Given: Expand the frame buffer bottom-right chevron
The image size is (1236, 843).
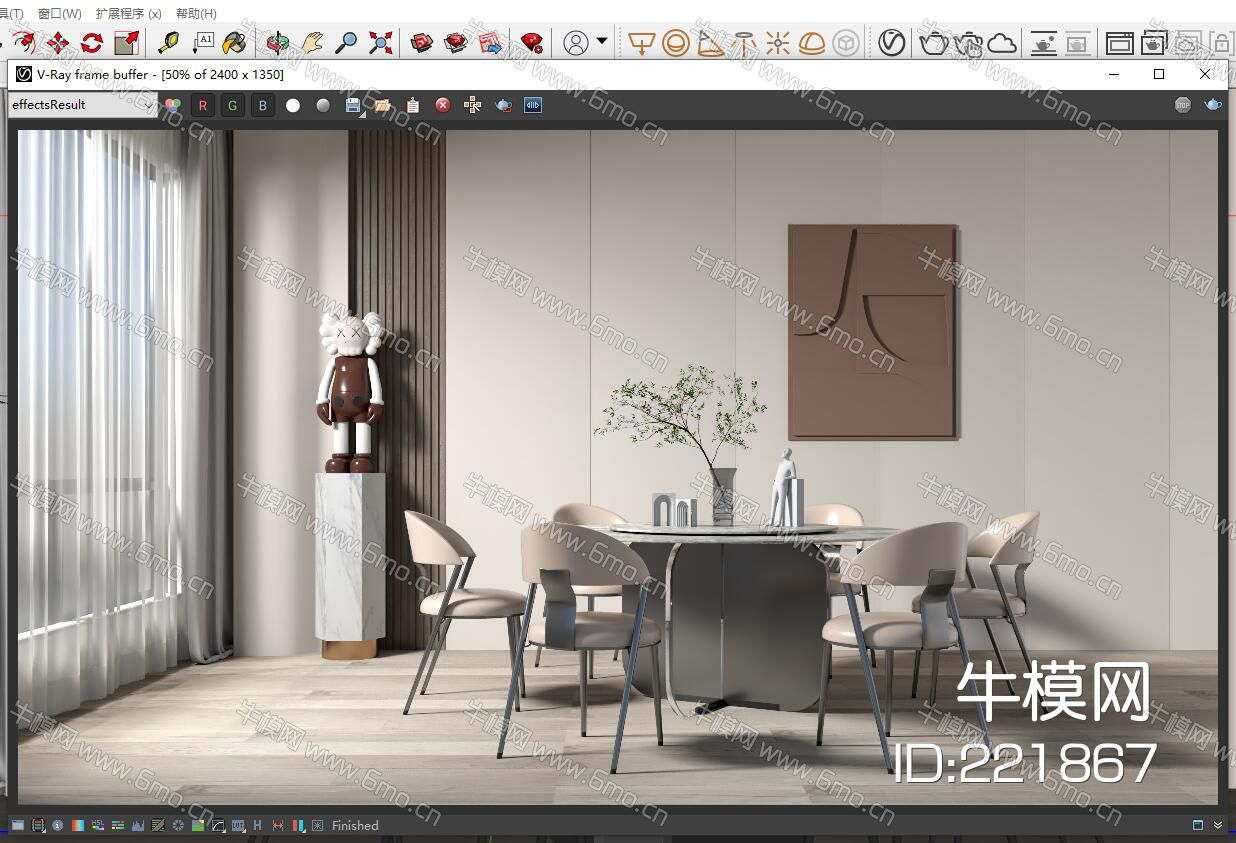Looking at the screenshot, I should 1218,825.
